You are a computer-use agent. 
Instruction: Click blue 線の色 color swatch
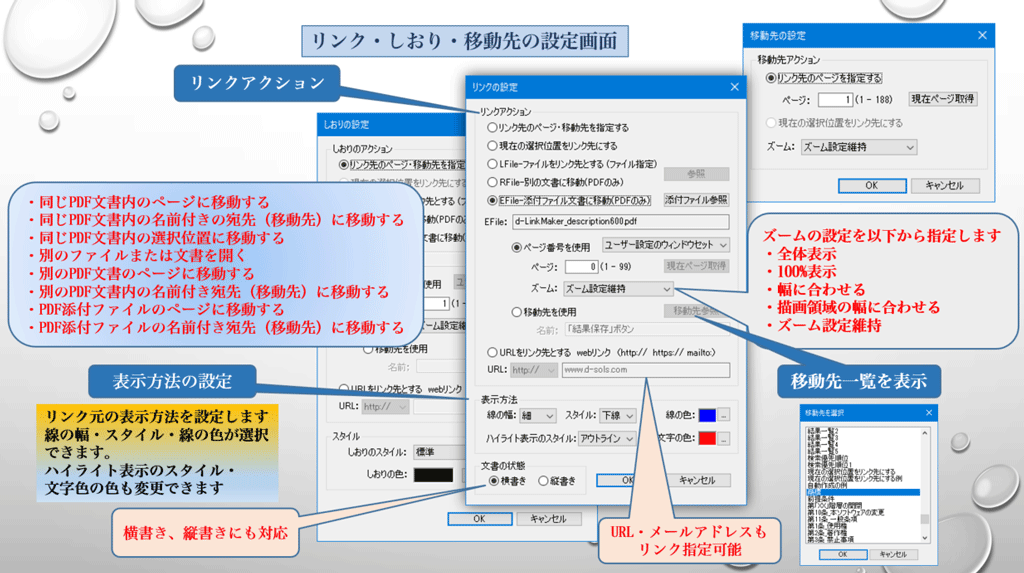click(706, 415)
